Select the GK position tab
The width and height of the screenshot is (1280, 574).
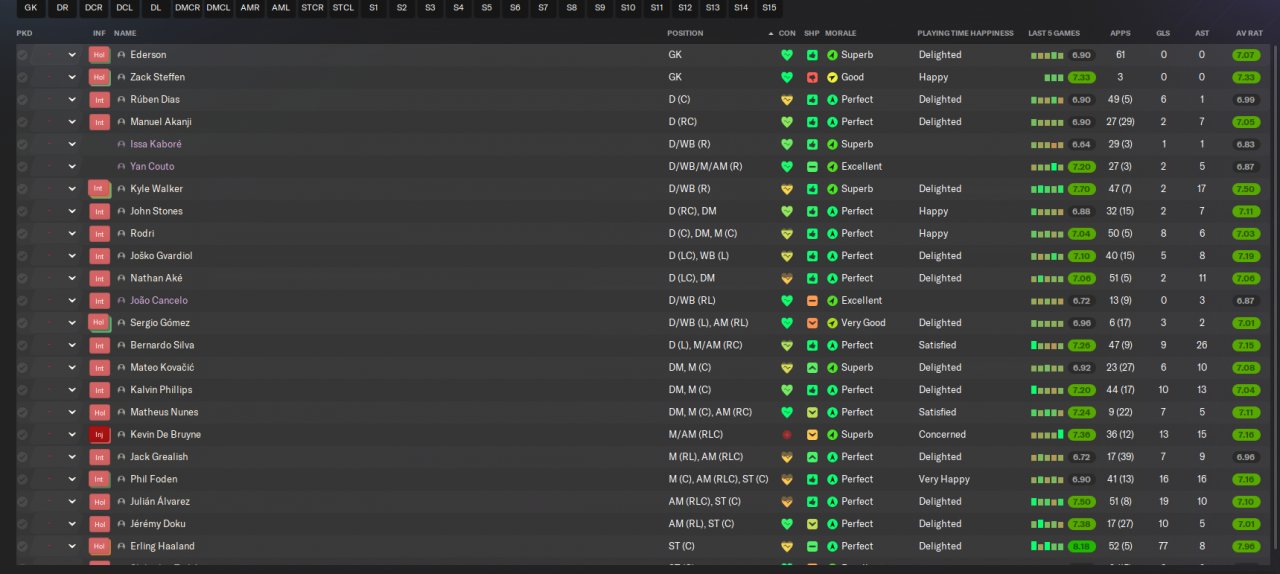31,8
